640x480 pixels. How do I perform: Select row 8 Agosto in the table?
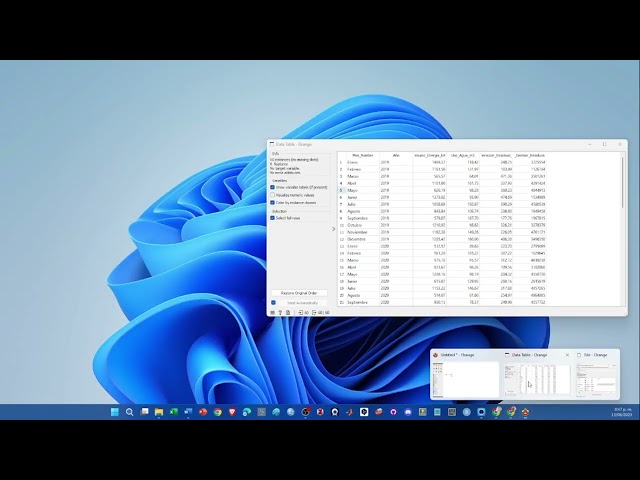tap(442, 211)
